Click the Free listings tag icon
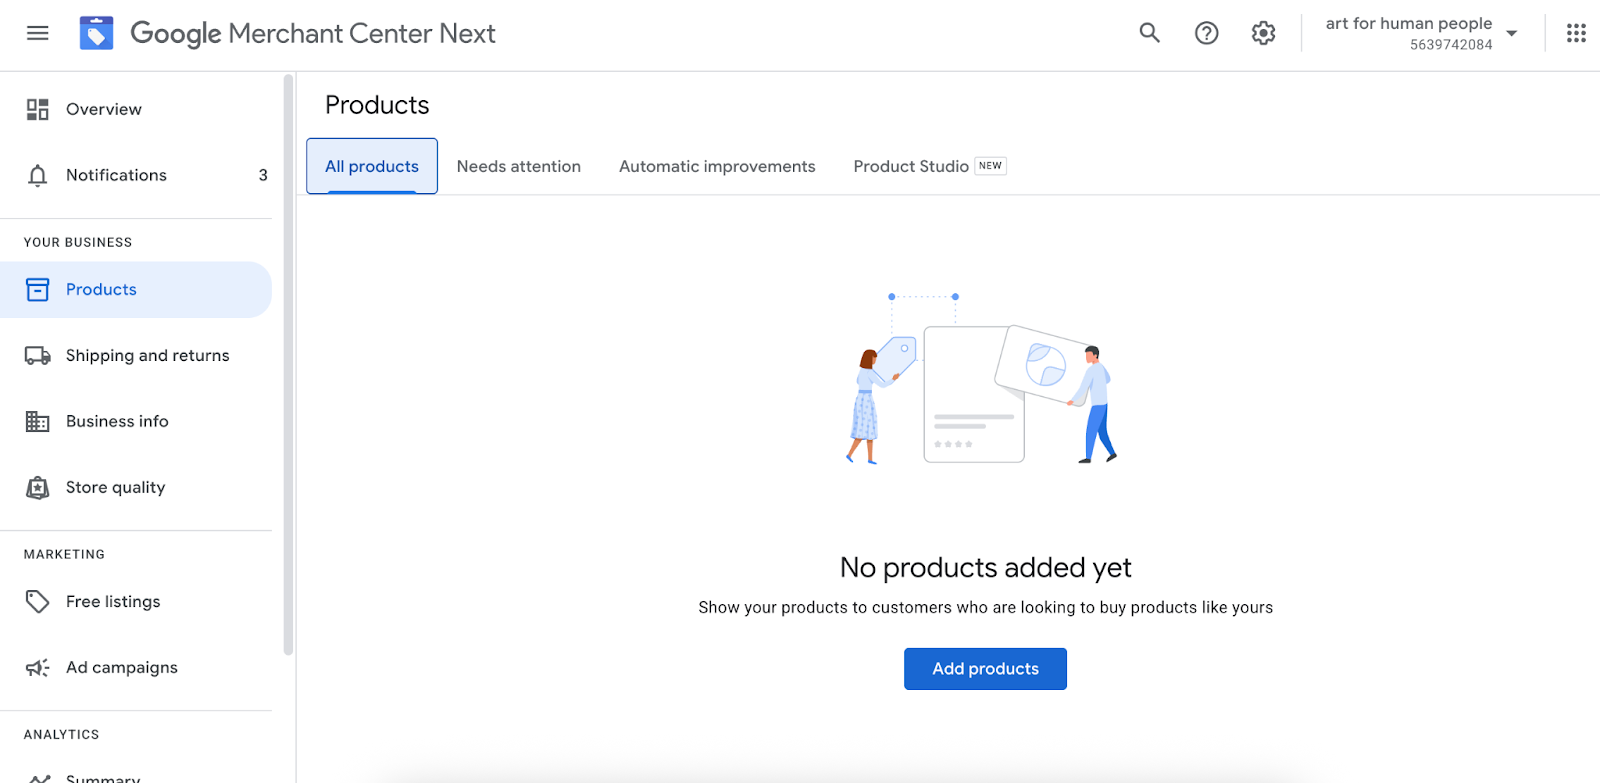The width and height of the screenshot is (1600, 783). 38,602
